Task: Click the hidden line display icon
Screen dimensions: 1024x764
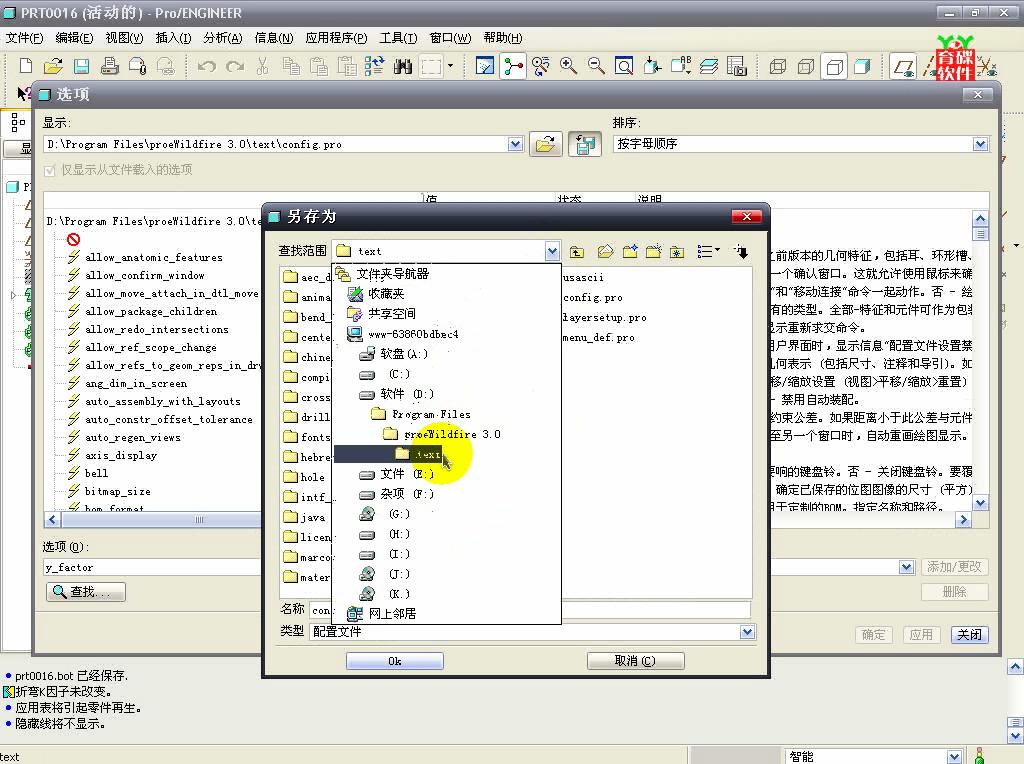Action: [x=807, y=66]
